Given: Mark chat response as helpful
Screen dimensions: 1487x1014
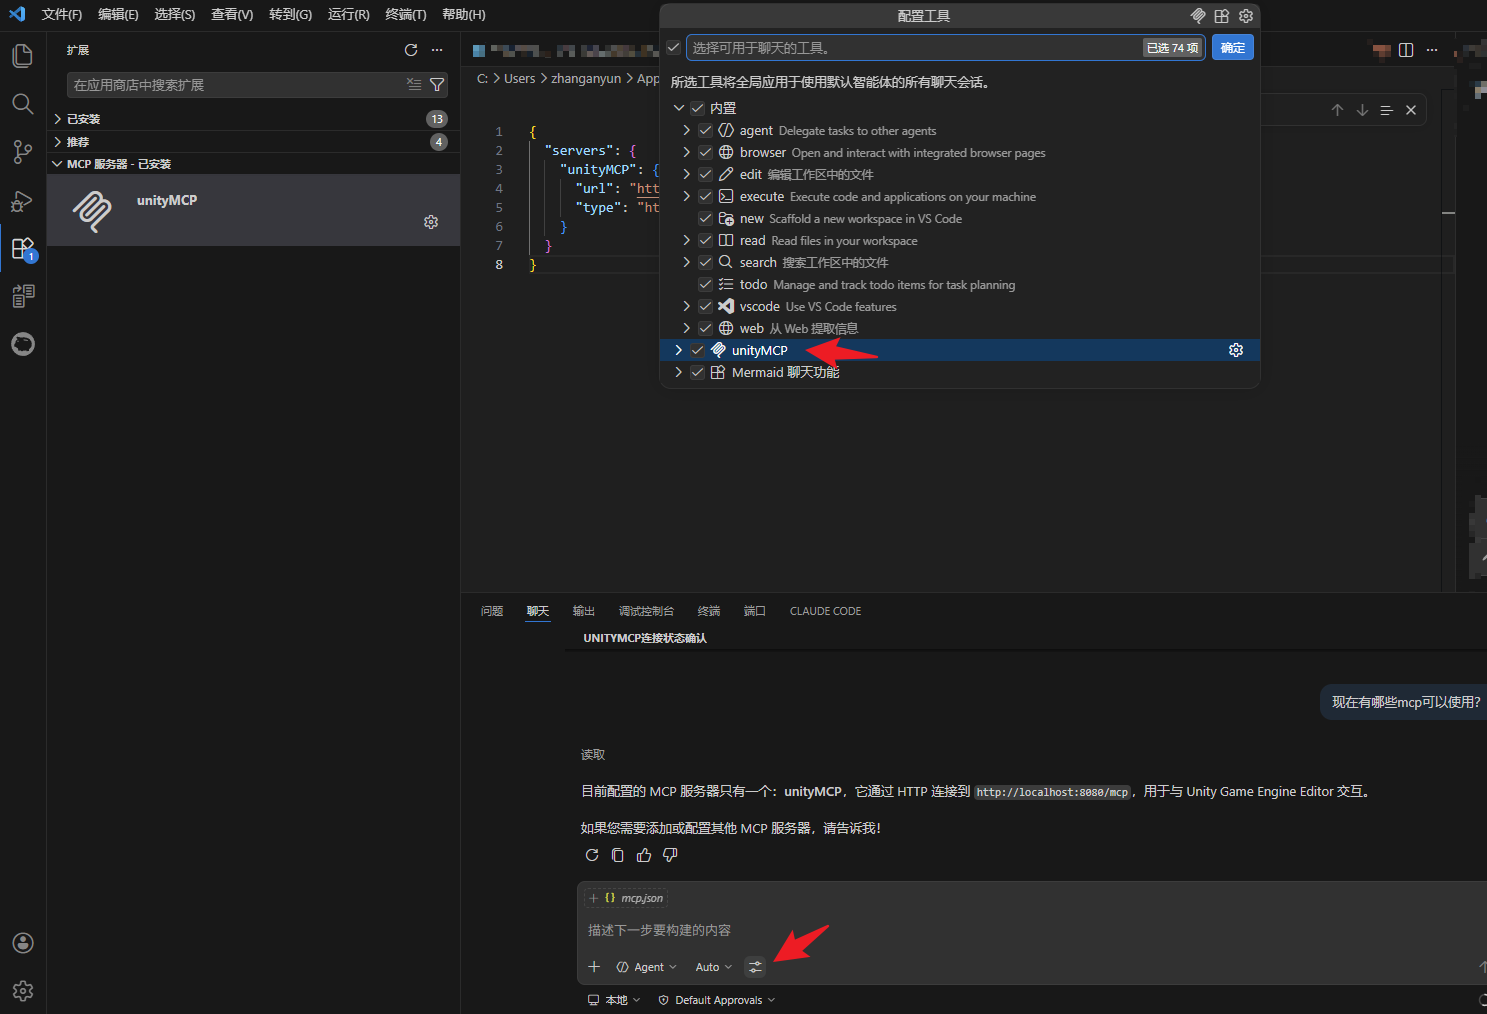Looking at the screenshot, I should 644,855.
